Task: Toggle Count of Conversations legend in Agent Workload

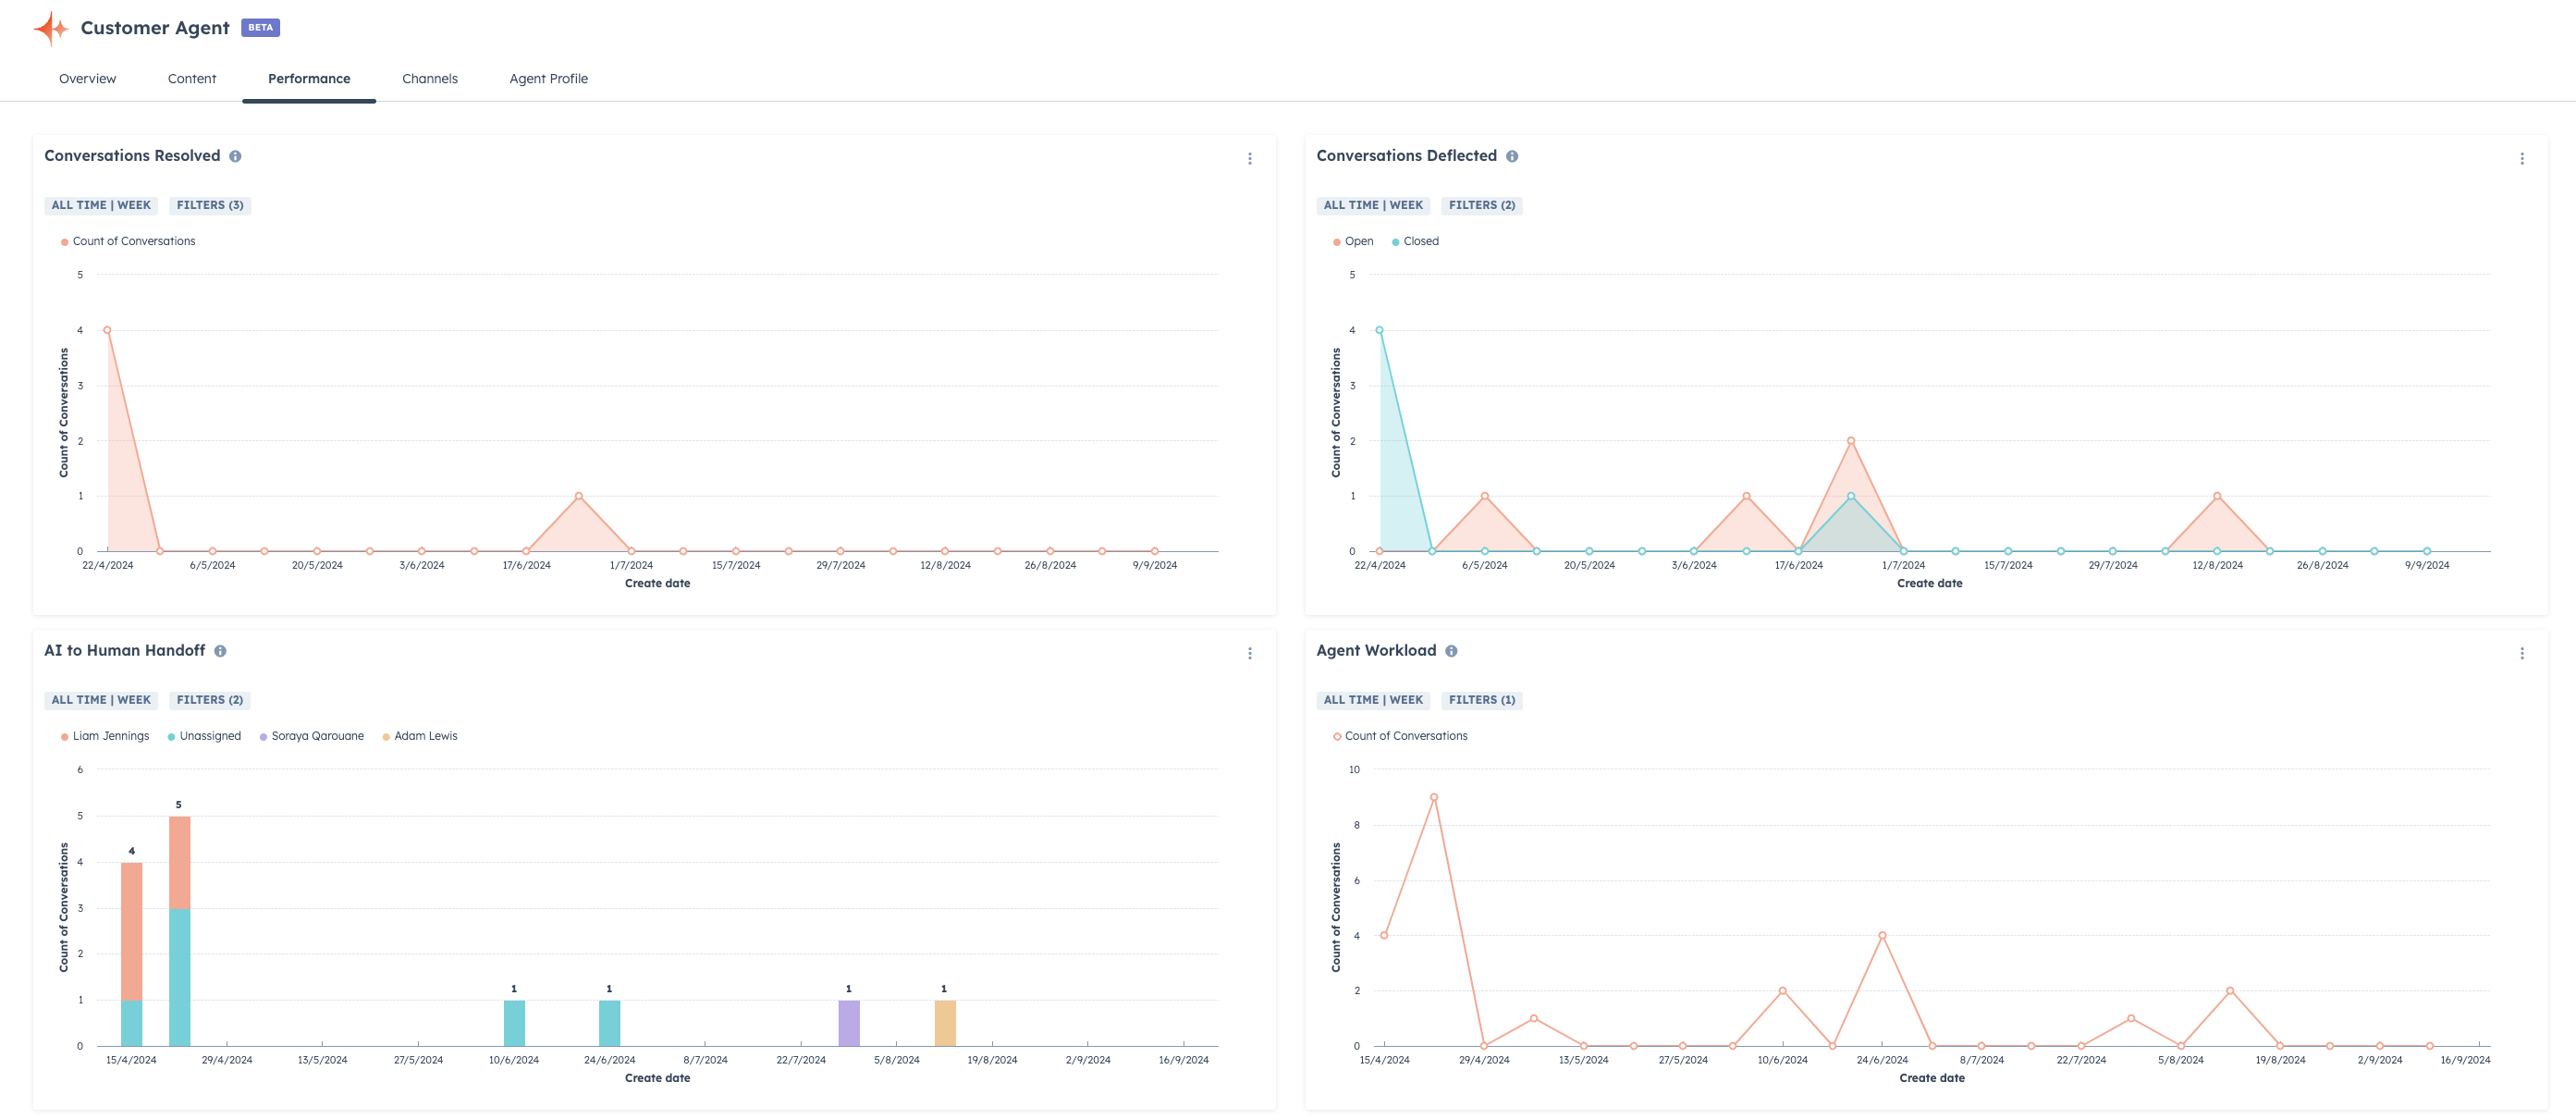Action: [x=1400, y=737]
